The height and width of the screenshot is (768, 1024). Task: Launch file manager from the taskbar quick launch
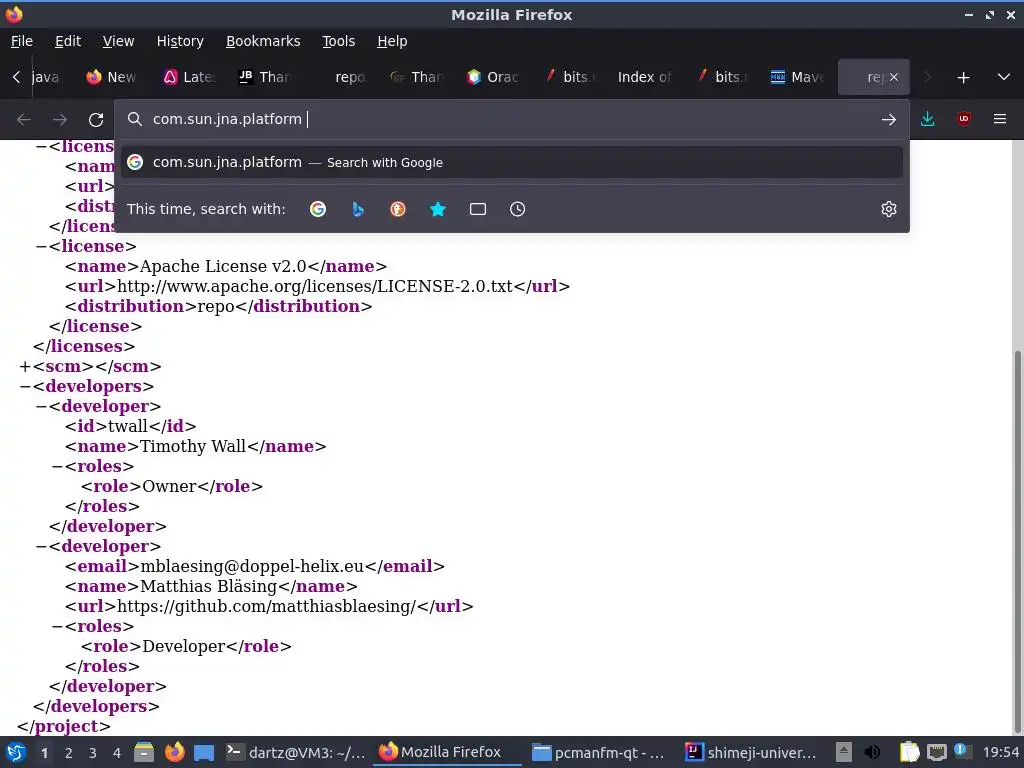(x=144, y=752)
